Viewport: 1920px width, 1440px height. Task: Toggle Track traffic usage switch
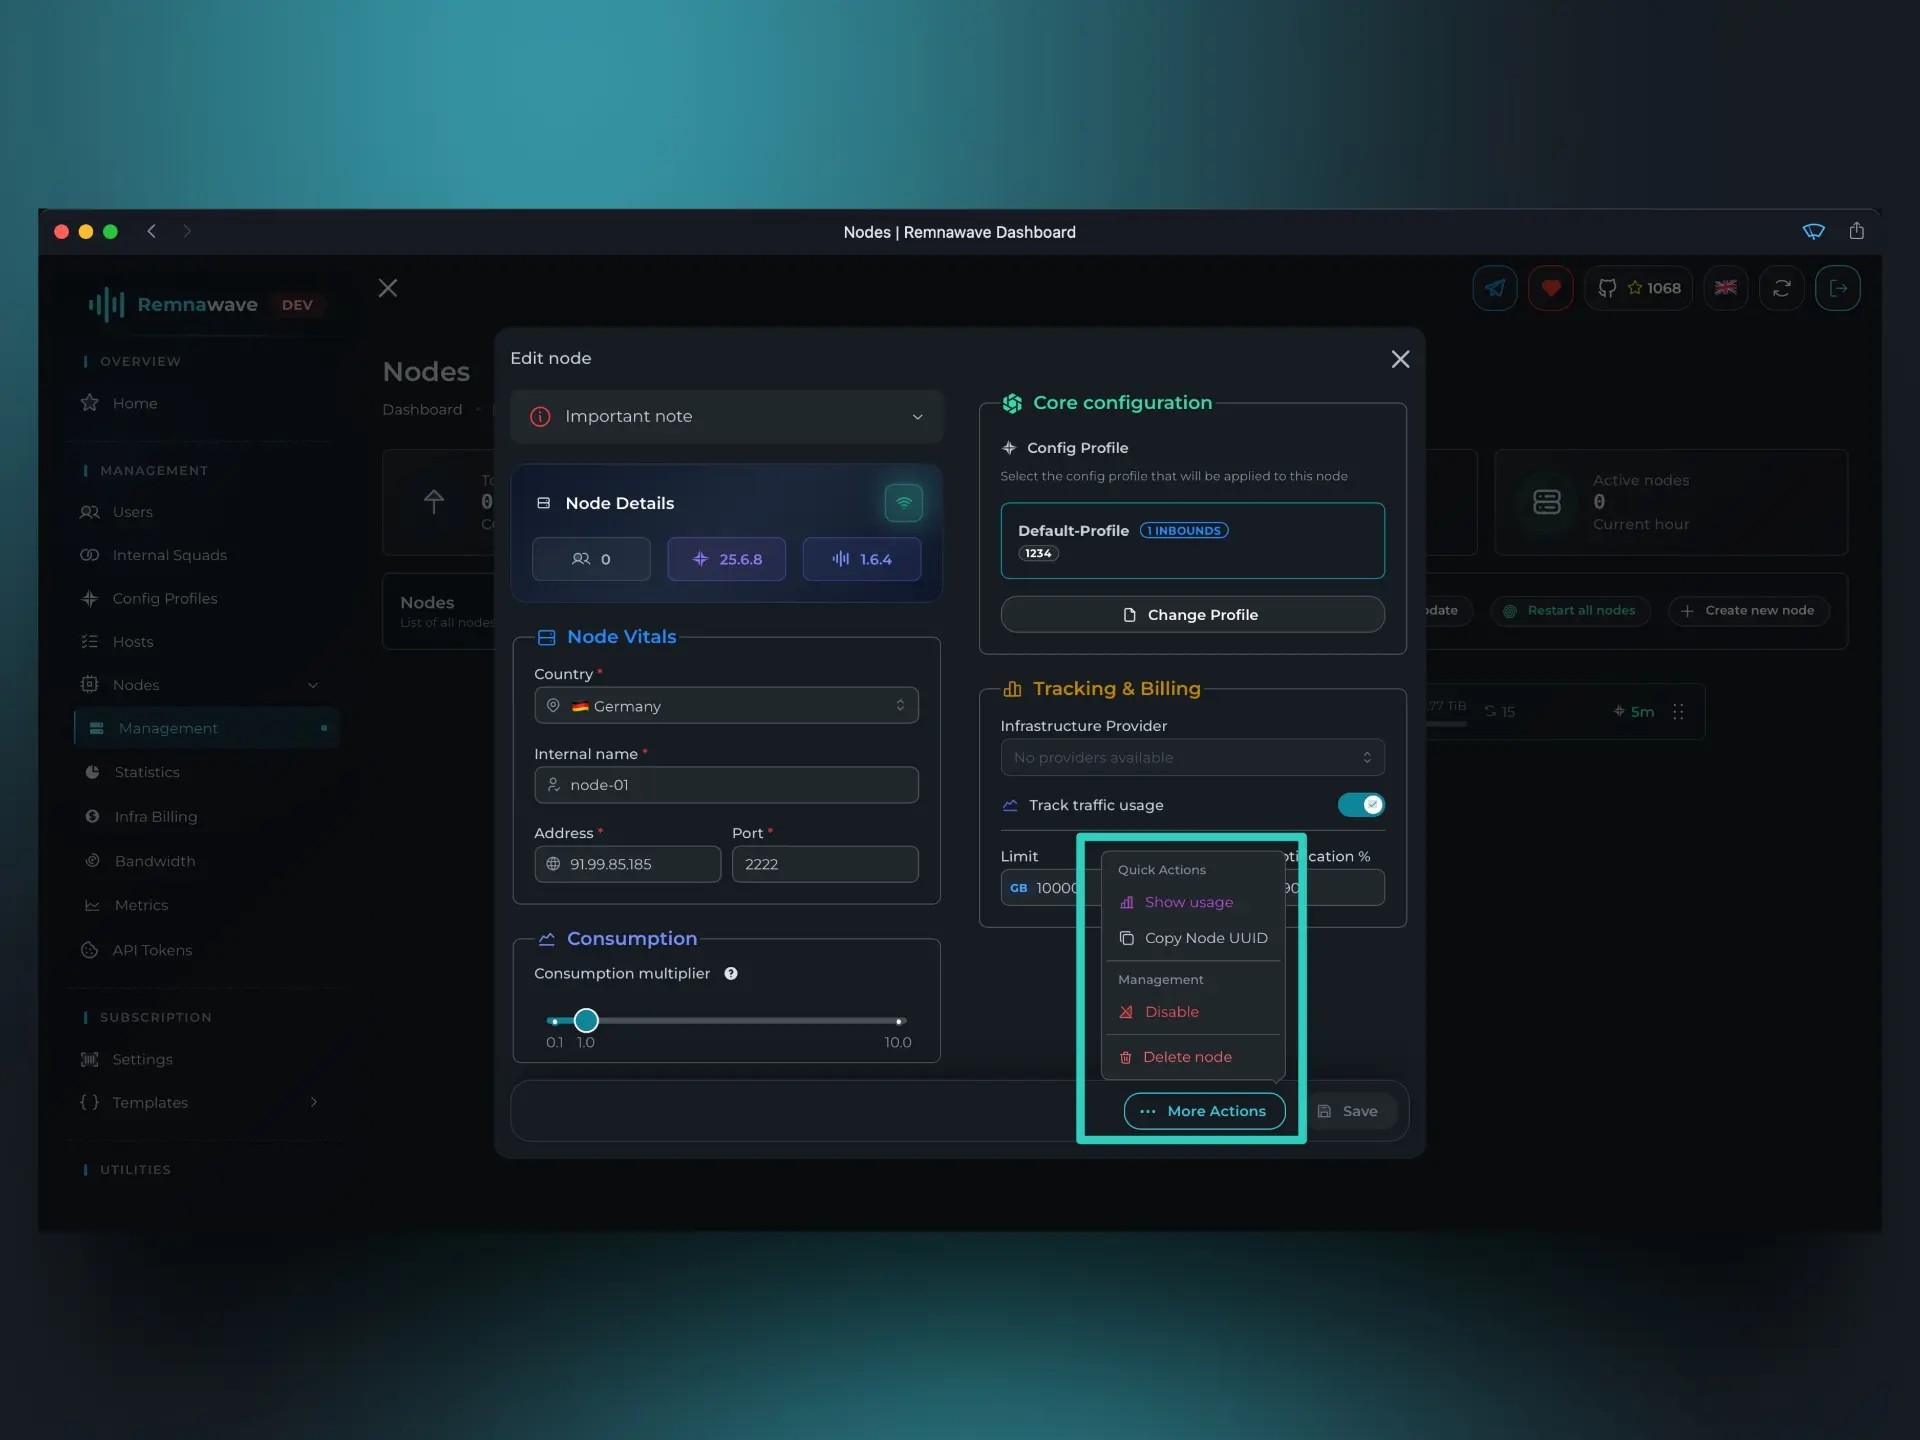tap(1360, 805)
